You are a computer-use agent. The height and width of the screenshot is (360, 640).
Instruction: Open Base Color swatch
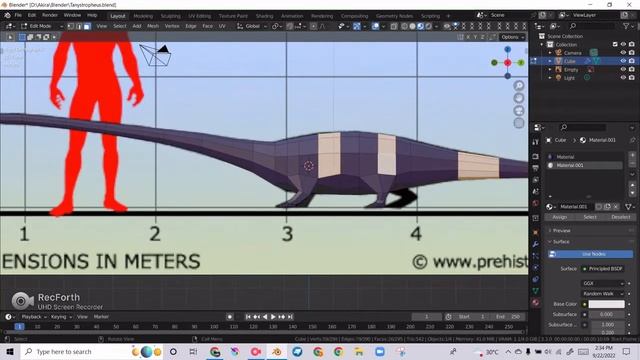(x=606, y=304)
